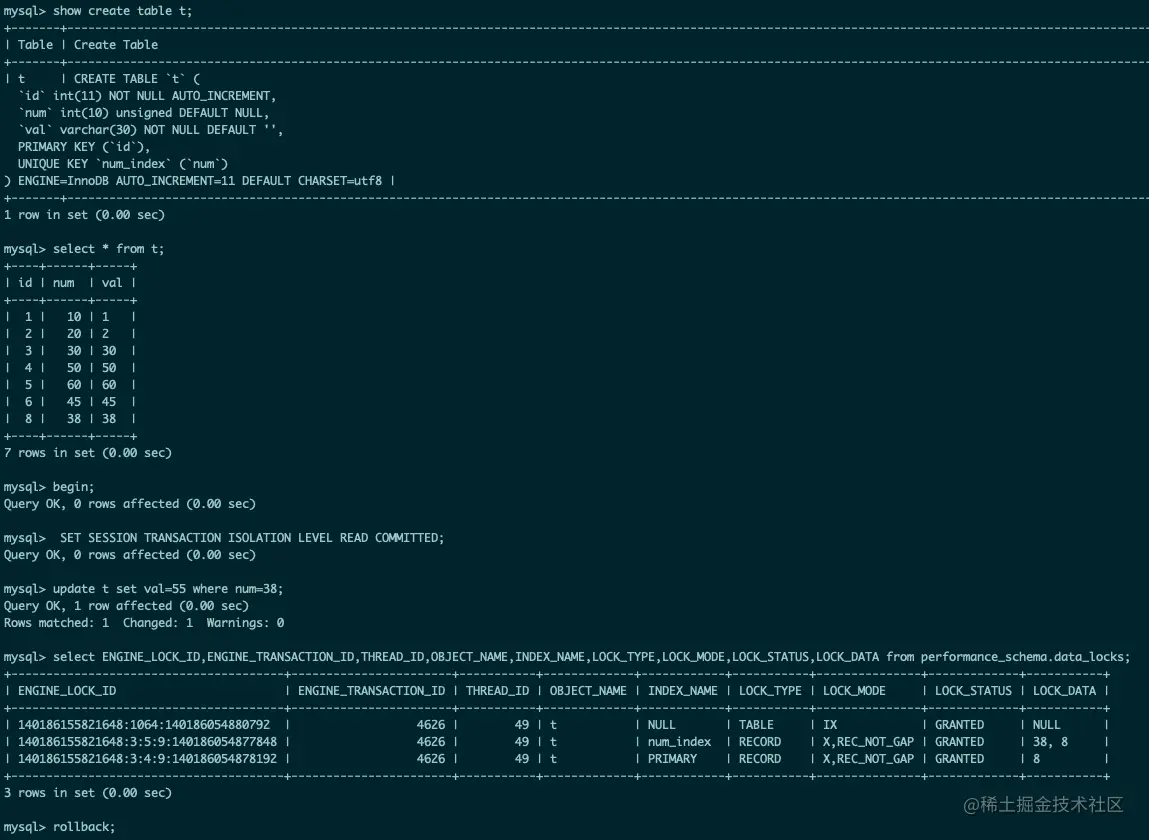The image size is (1149, 840).
Task: Click 'performance_schema.data_locks;' in the select query
Action: pos(1025,657)
